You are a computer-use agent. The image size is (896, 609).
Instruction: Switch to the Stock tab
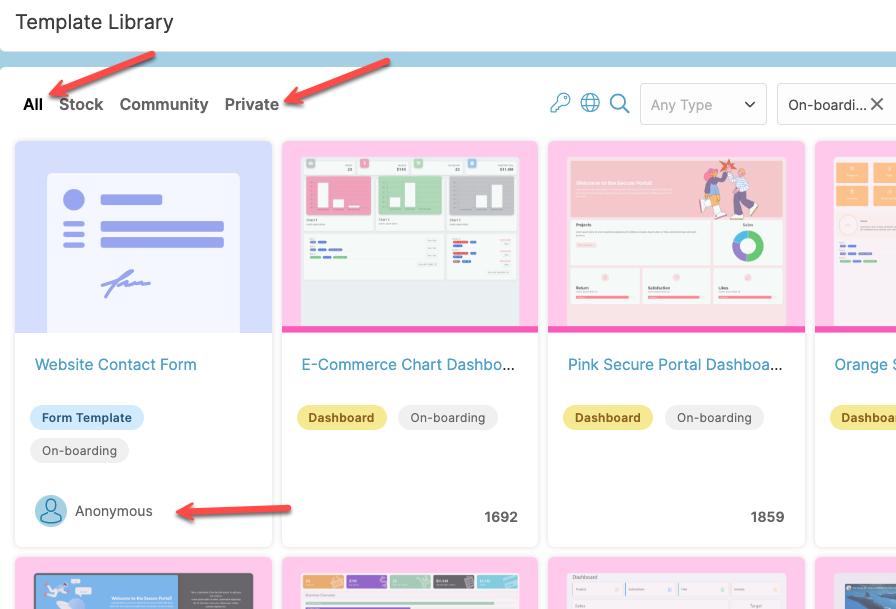click(81, 105)
